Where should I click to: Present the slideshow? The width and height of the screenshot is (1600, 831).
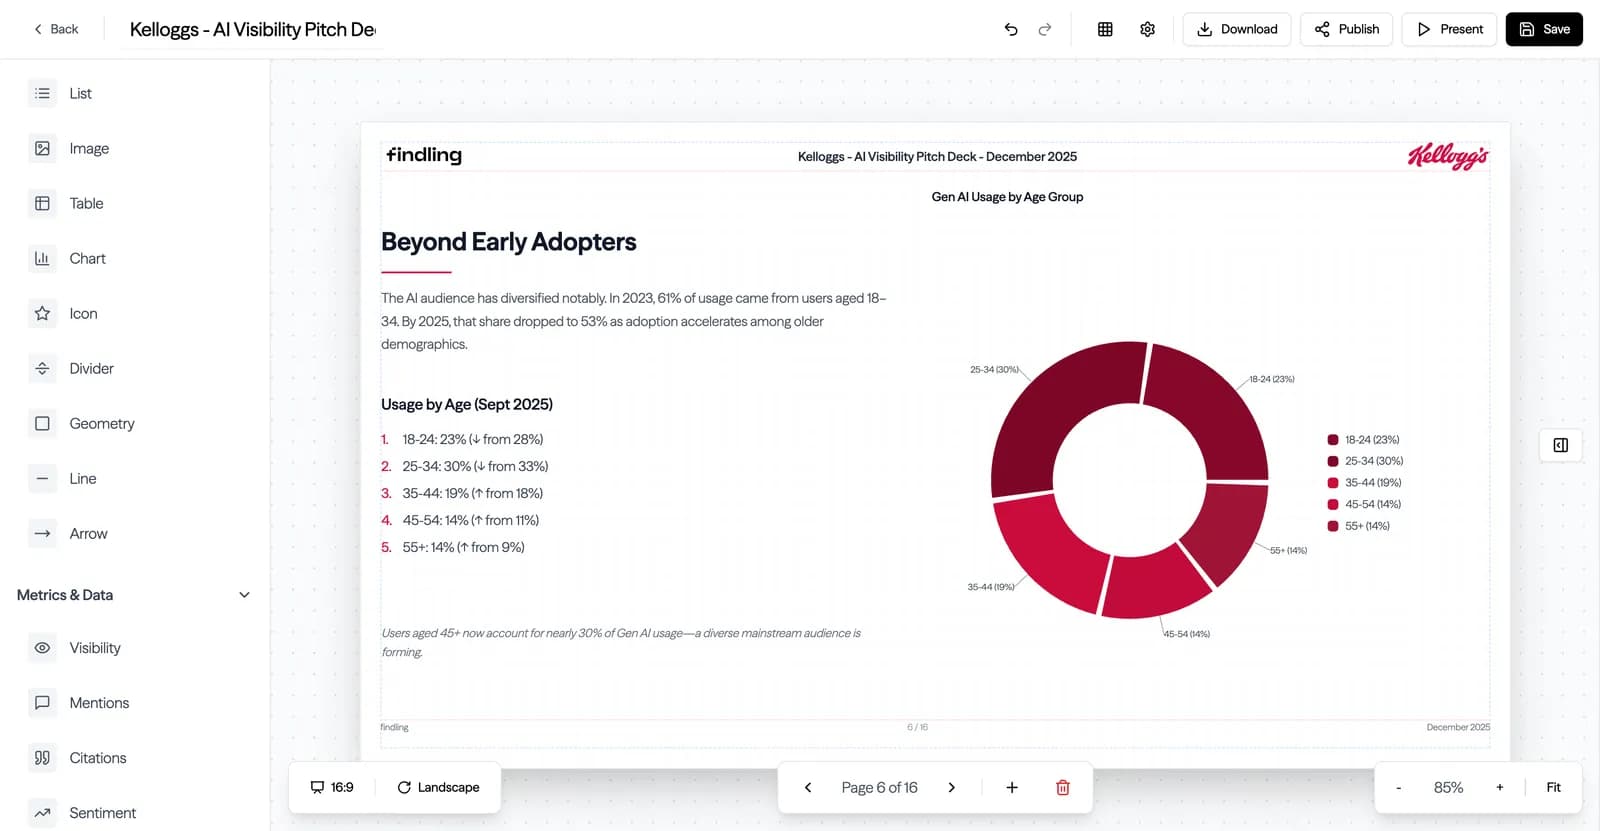1449,29
